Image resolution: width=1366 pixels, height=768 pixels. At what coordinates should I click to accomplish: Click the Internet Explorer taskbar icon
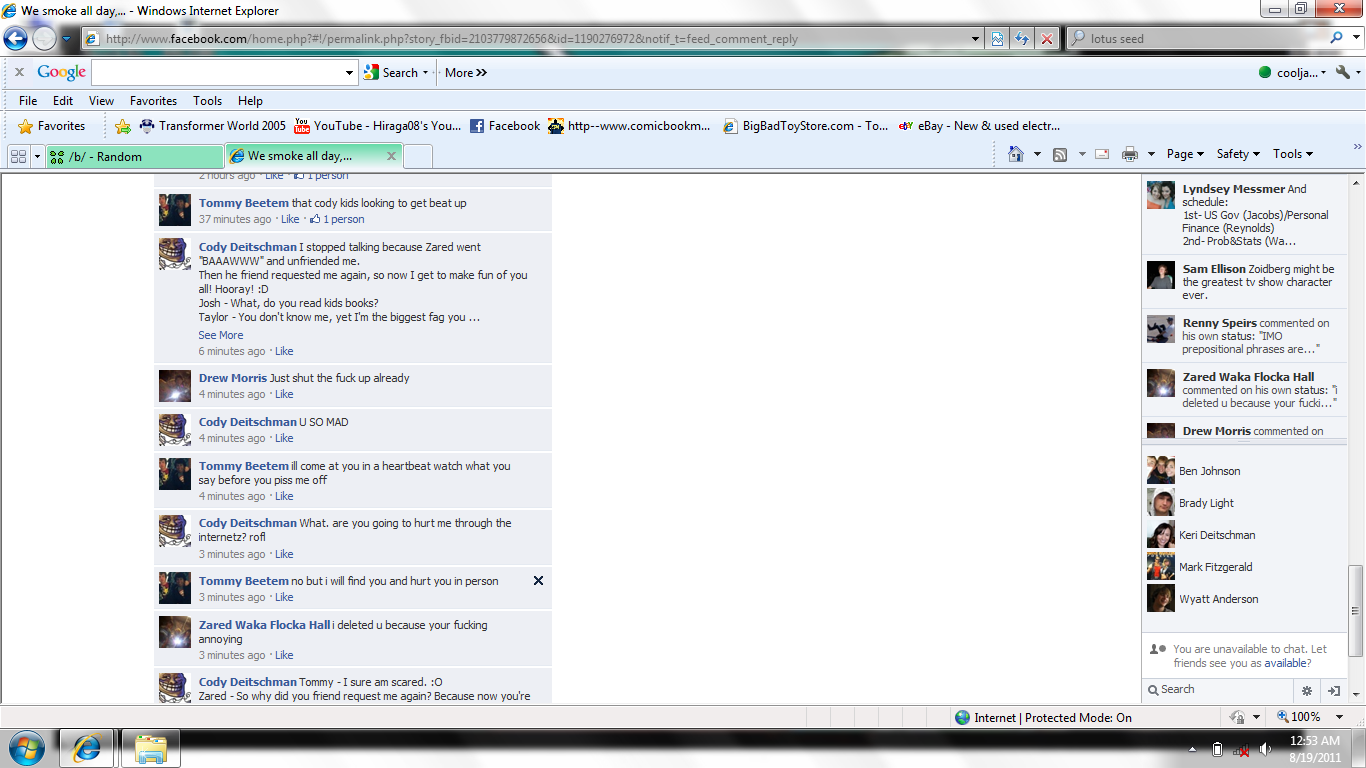(87, 748)
